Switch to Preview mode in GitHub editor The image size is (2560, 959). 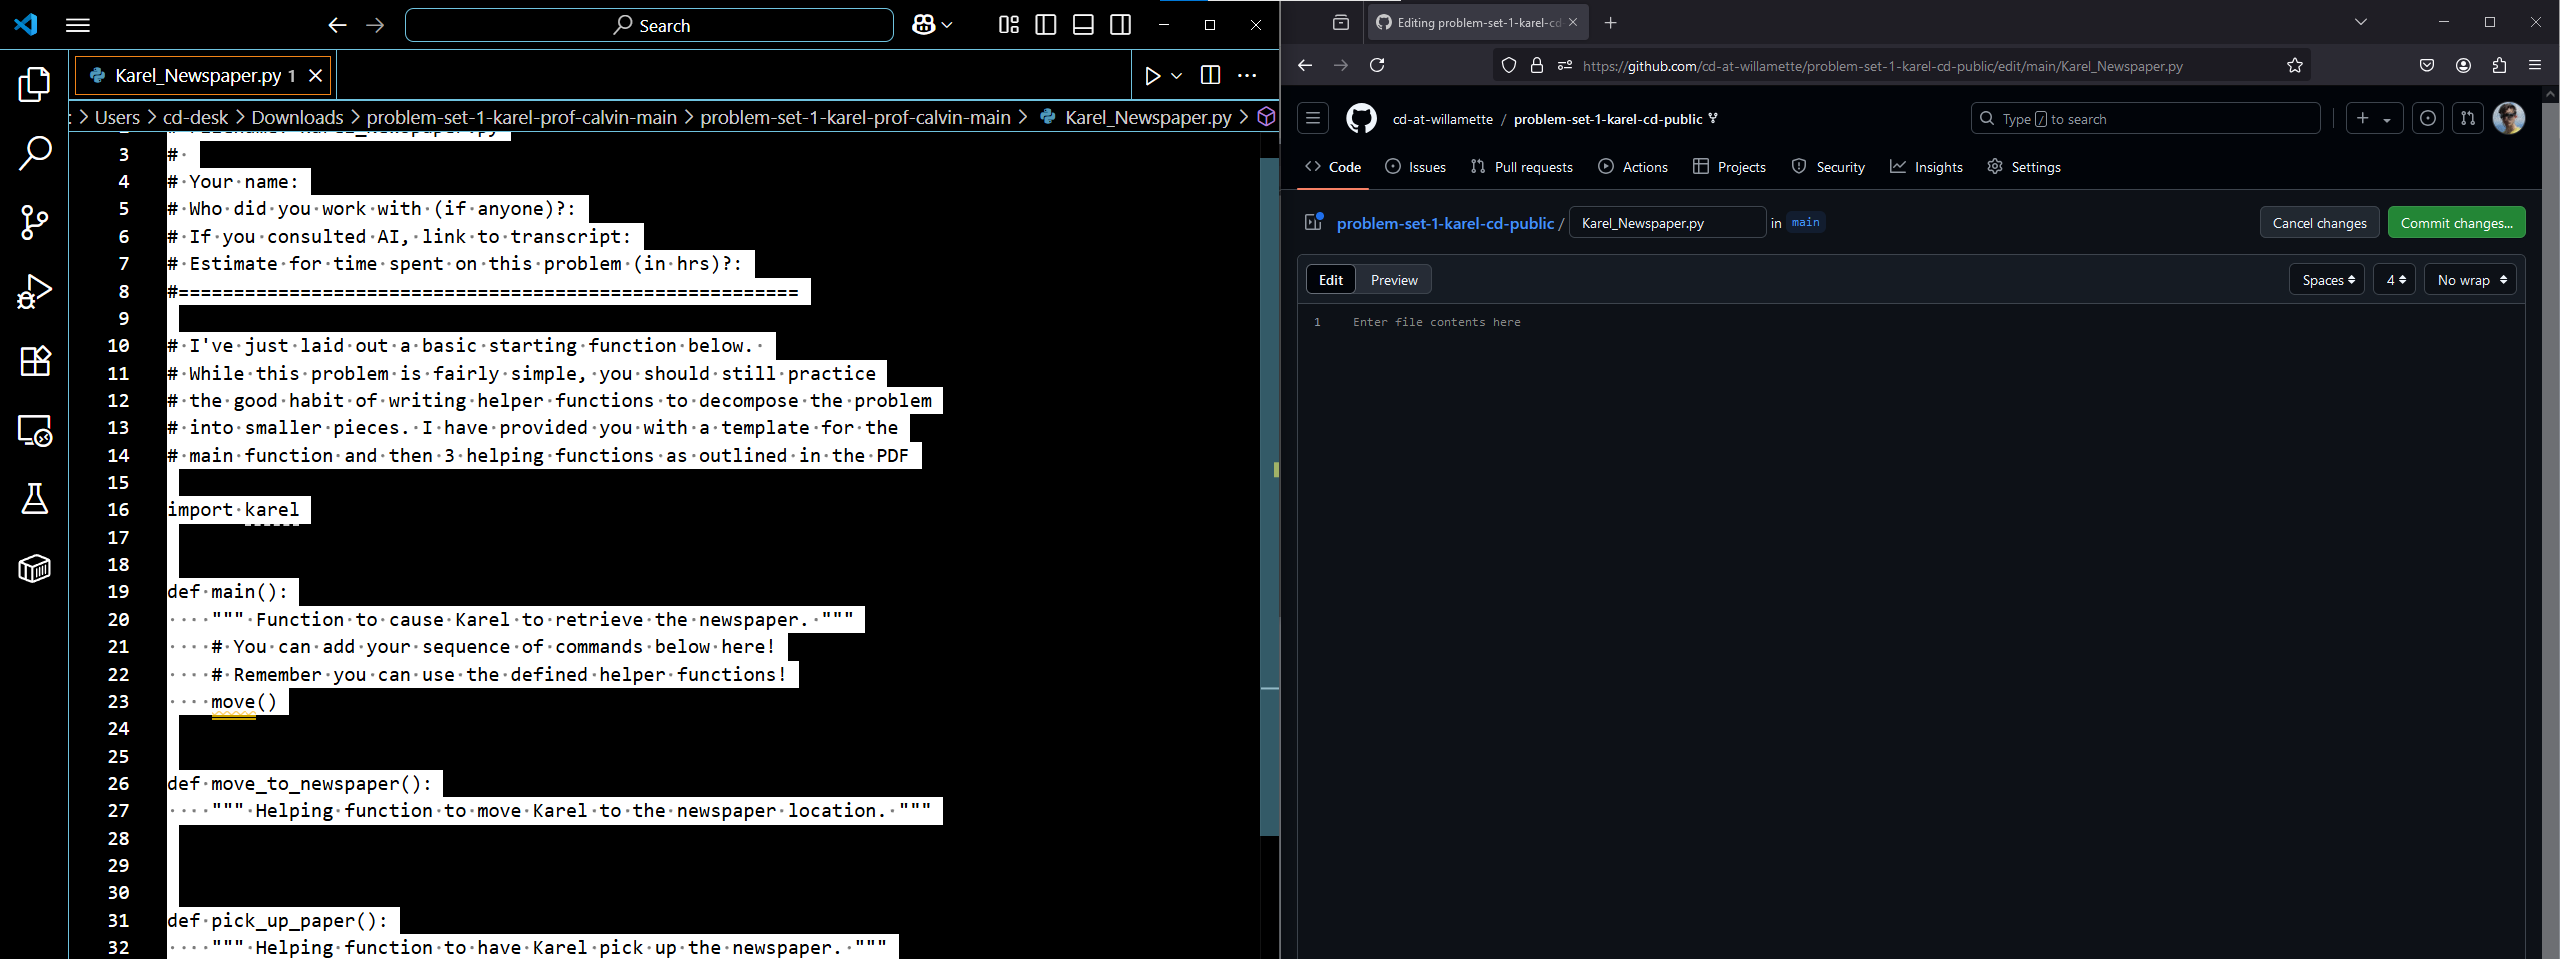pos(1393,280)
